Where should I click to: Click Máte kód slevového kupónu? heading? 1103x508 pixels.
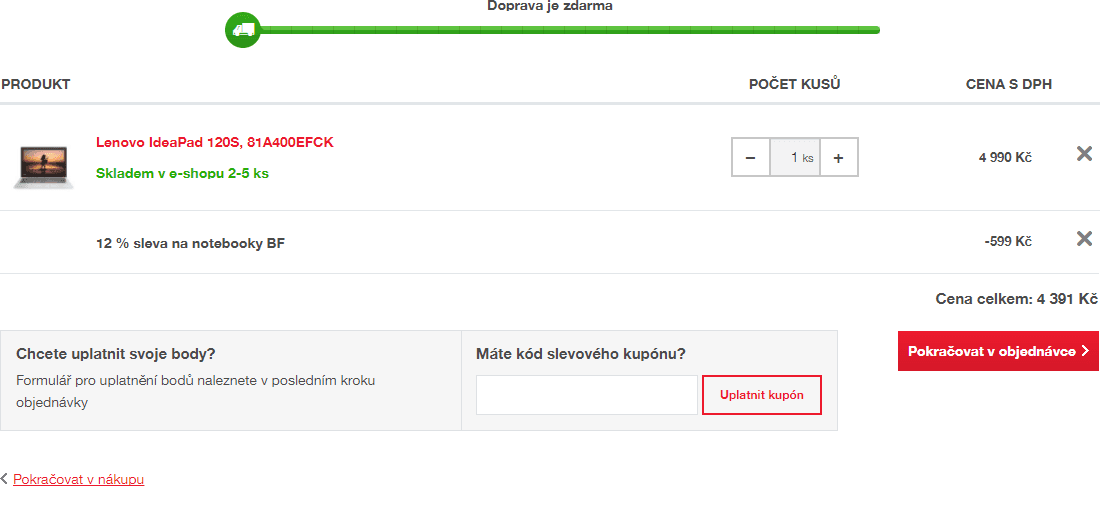[581, 353]
